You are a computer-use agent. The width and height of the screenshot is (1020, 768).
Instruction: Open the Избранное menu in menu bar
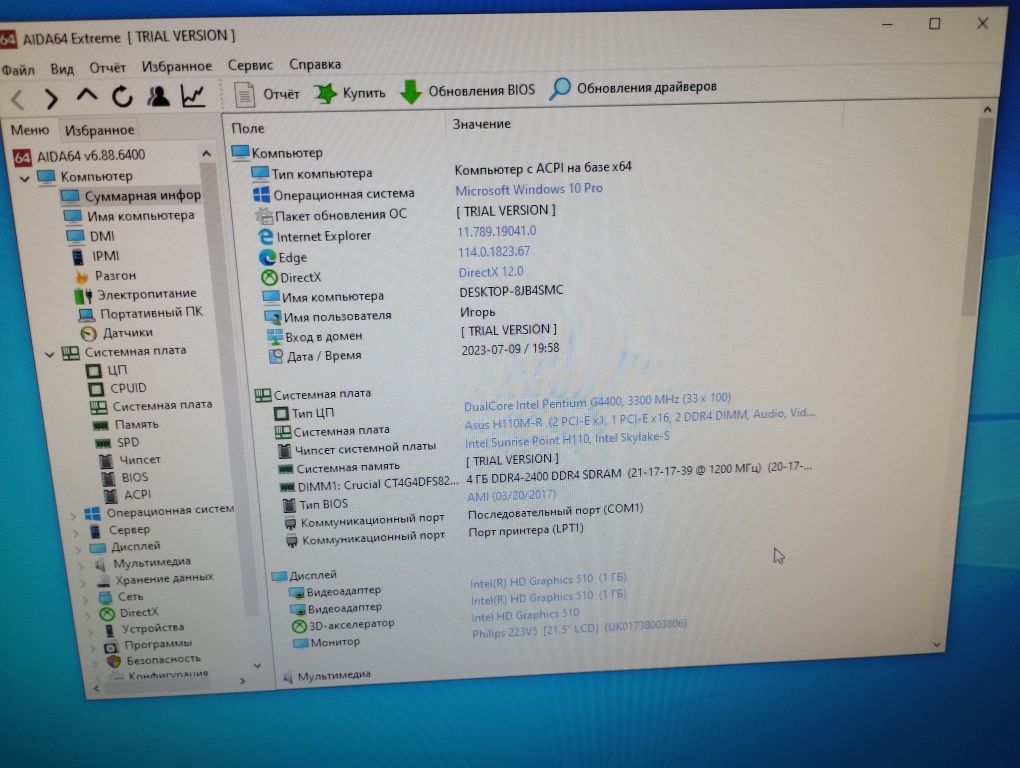click(177, 66)
